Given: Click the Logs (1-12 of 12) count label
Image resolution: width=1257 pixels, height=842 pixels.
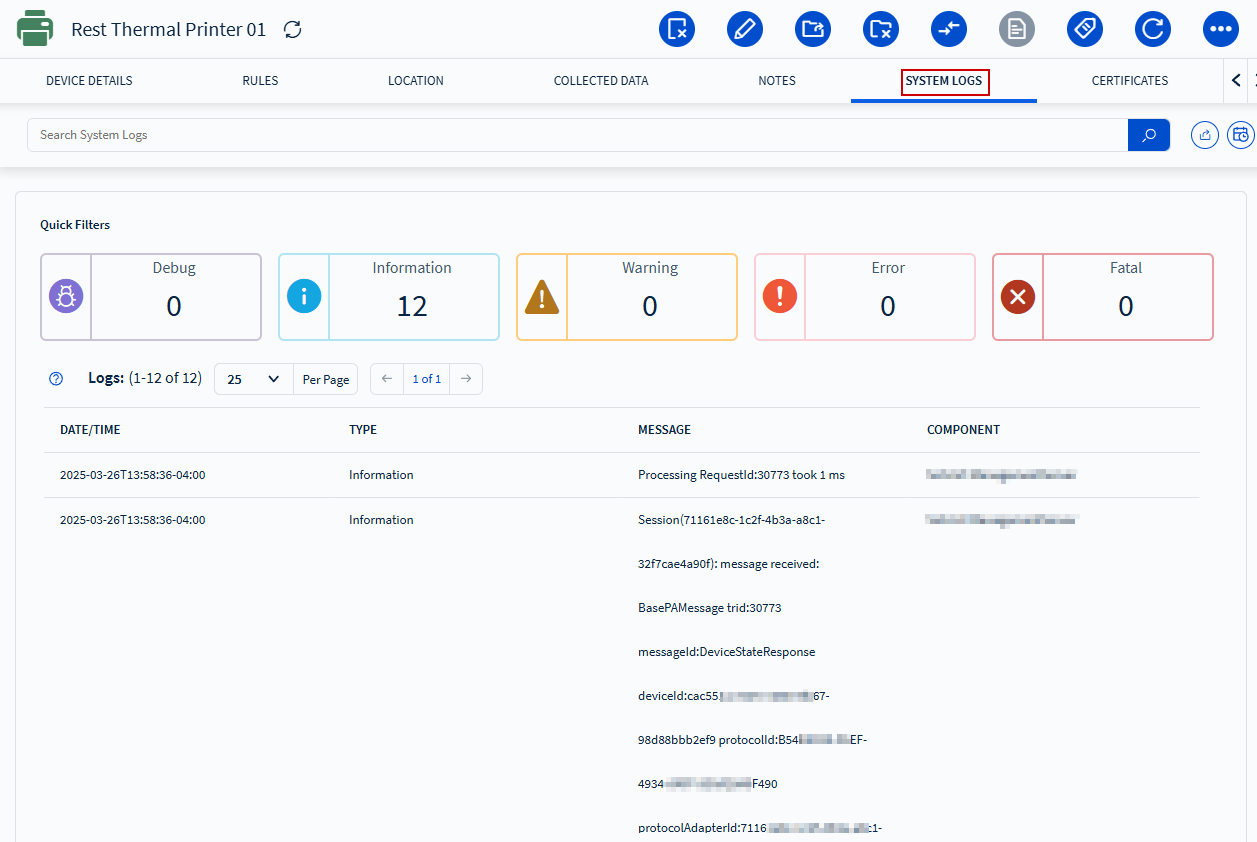Looking at the screenshot, I should 145,378.
